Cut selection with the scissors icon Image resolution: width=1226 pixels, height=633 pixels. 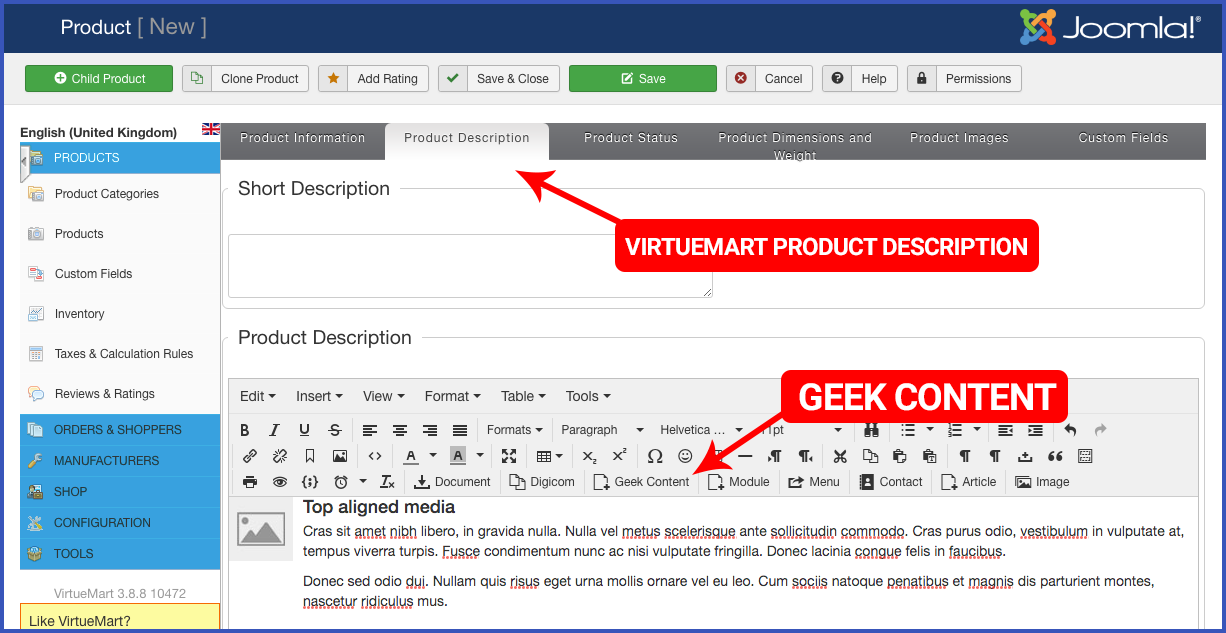[840, 456]
